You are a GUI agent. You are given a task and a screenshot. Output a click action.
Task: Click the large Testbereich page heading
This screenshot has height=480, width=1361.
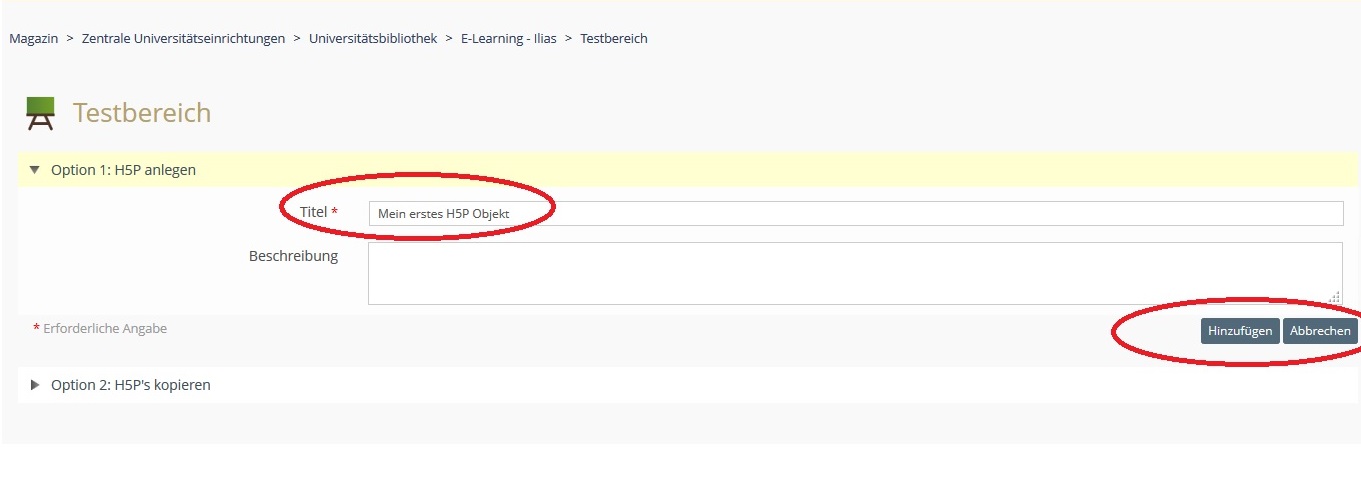tap(142, 113)
